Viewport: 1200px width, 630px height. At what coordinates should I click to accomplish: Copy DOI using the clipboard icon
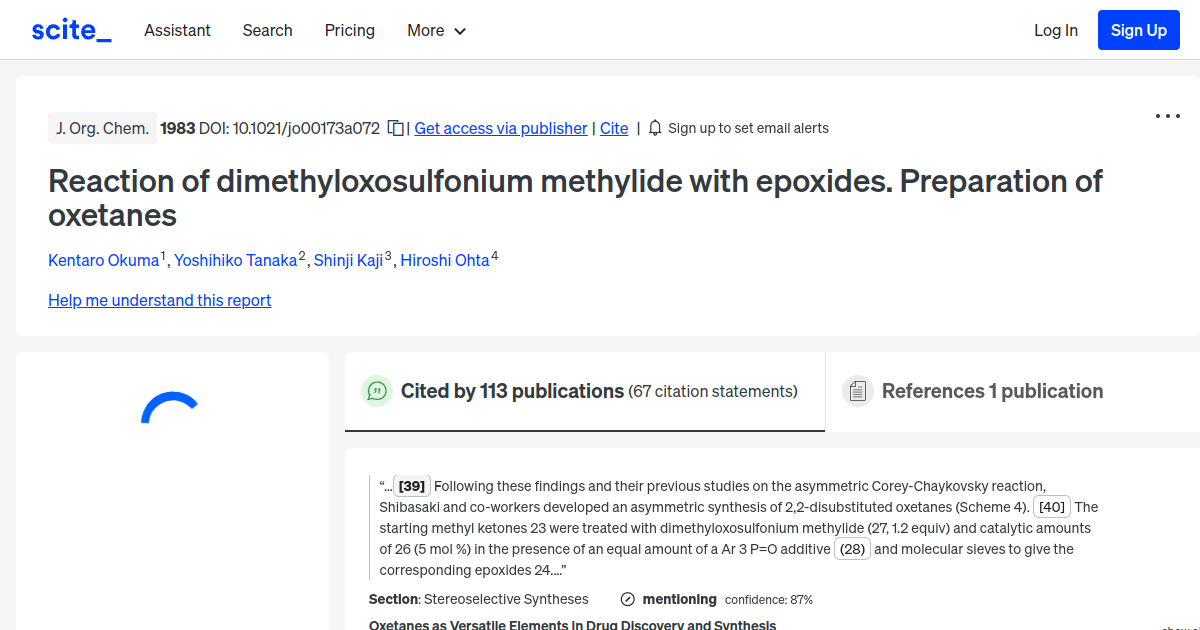(395, 128)
